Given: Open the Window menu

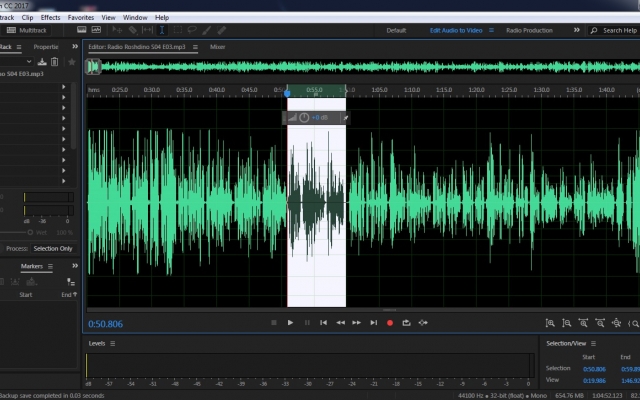Looking at the screenshot, I should 135,18.
